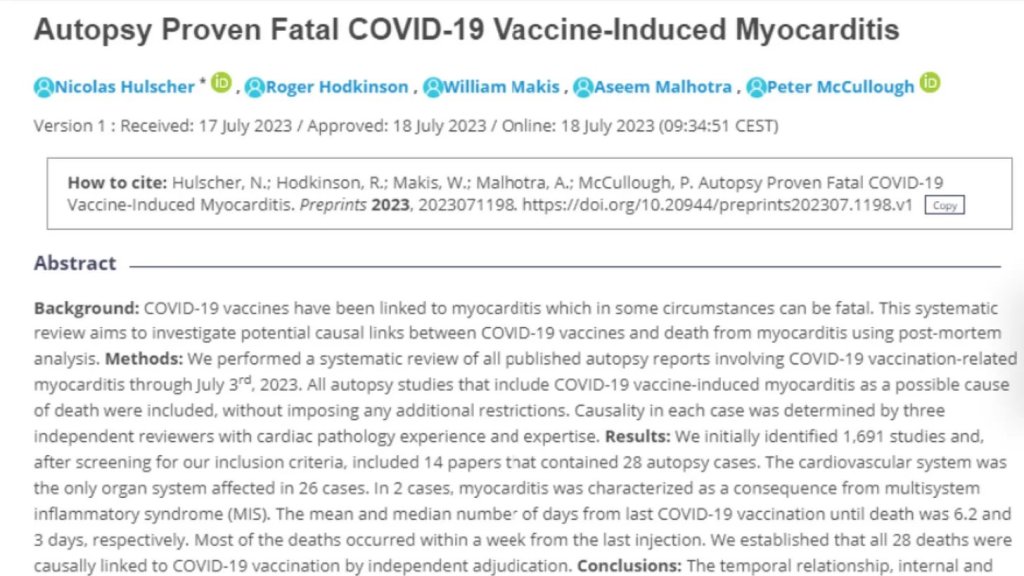
Task: Click the article title heading
Action: tap(466, 29)
